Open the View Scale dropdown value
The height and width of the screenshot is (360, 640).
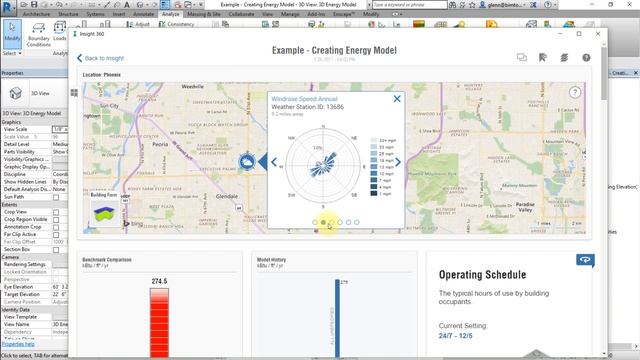pyautogui.click(x=60, y=129)
